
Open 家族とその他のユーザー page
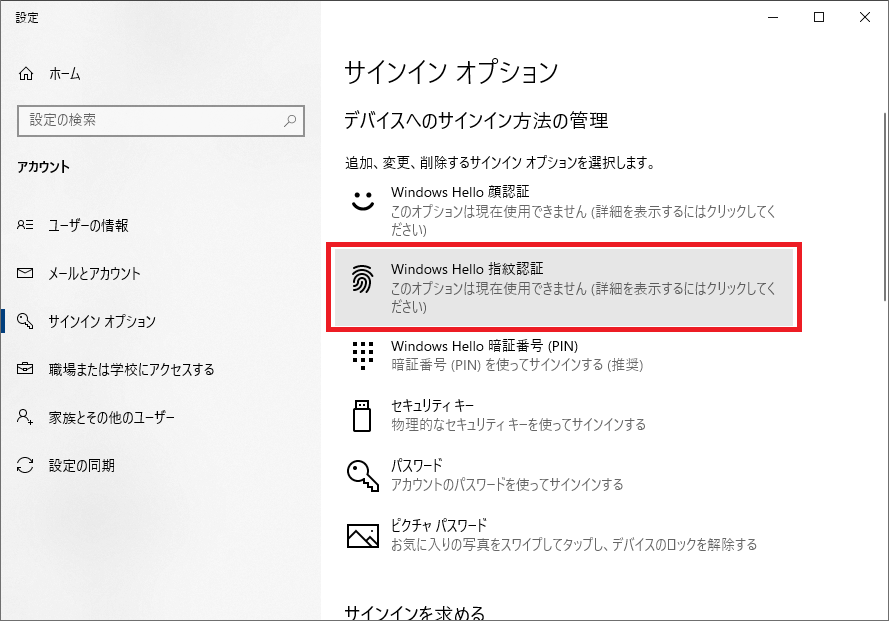point(112,417)
